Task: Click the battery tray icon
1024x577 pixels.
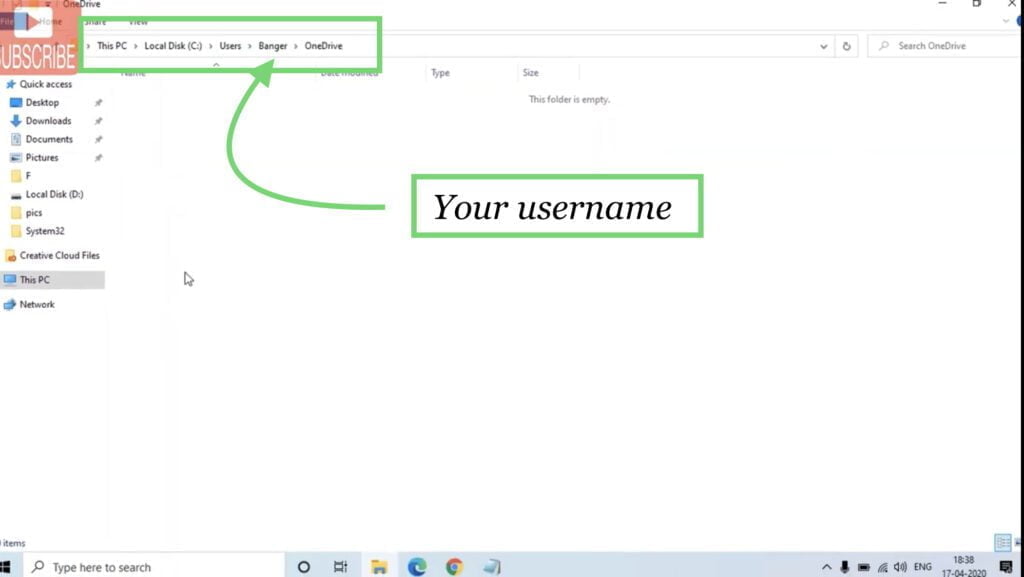Action: (863, 567)
